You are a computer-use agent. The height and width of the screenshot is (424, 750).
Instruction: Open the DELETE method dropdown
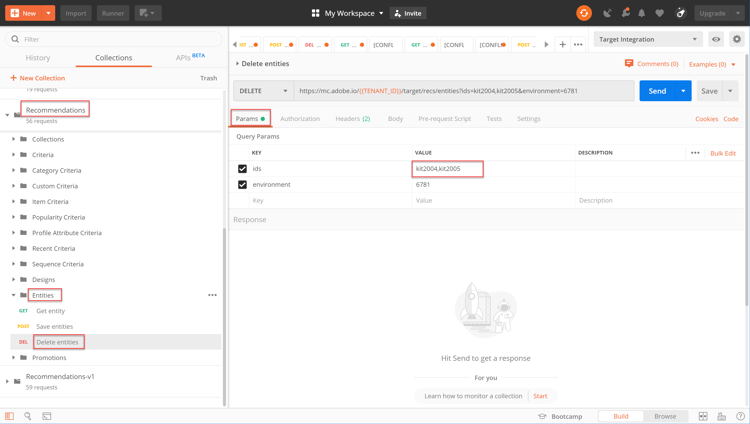[x=263, y=91]
